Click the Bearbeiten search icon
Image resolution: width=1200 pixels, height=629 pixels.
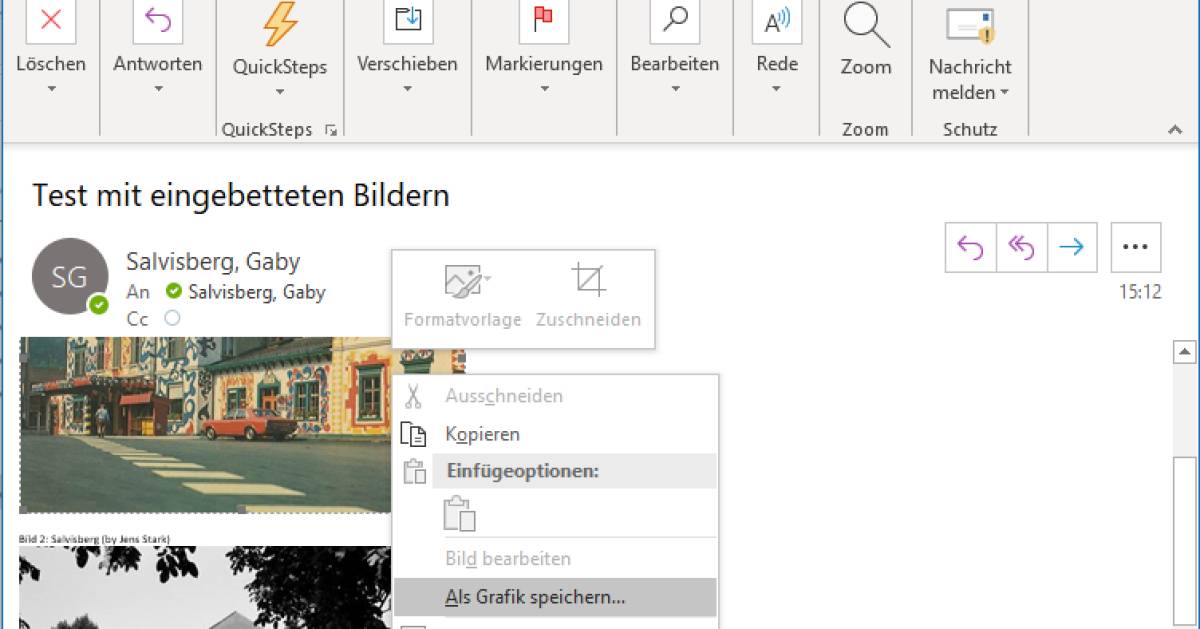[x=675, y=21]
